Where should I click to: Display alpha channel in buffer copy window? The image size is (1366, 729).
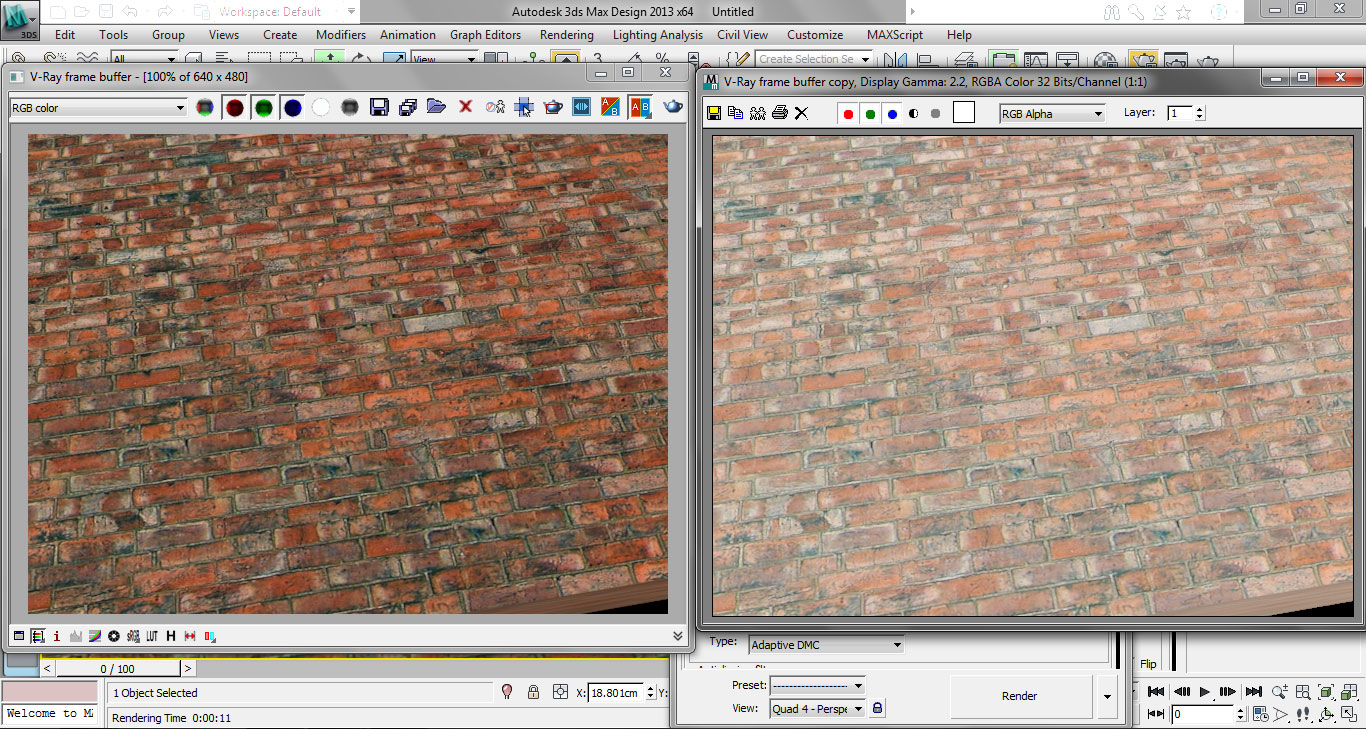pyautogui.click(x=914, y=114)
